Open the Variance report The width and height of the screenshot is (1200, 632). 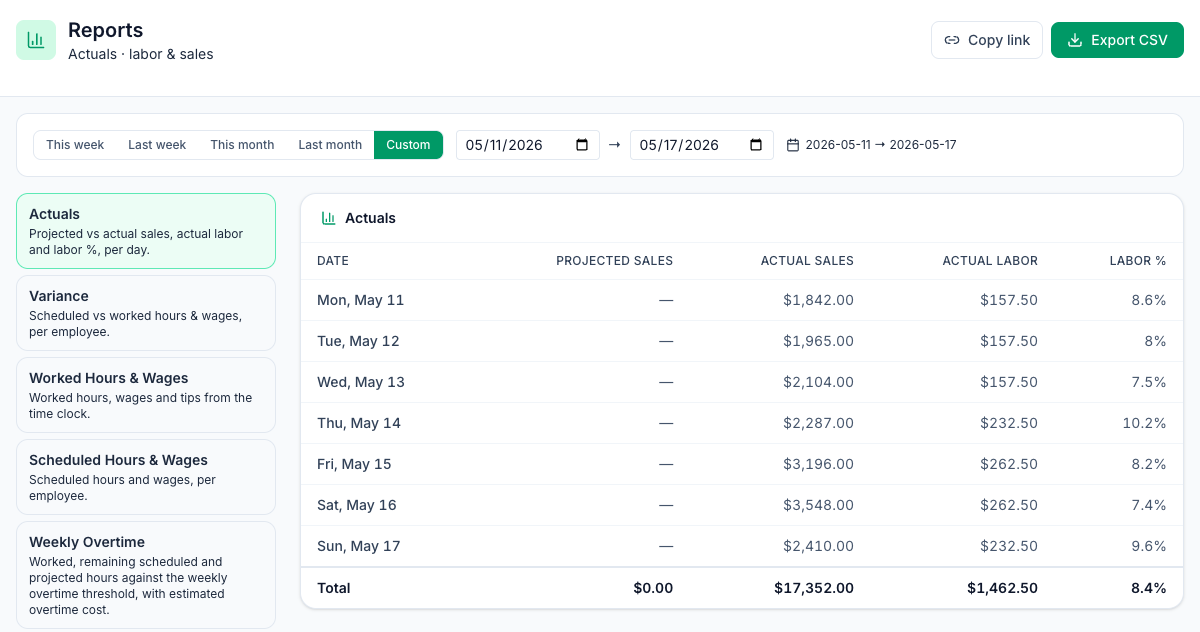[x=146, y=313]
